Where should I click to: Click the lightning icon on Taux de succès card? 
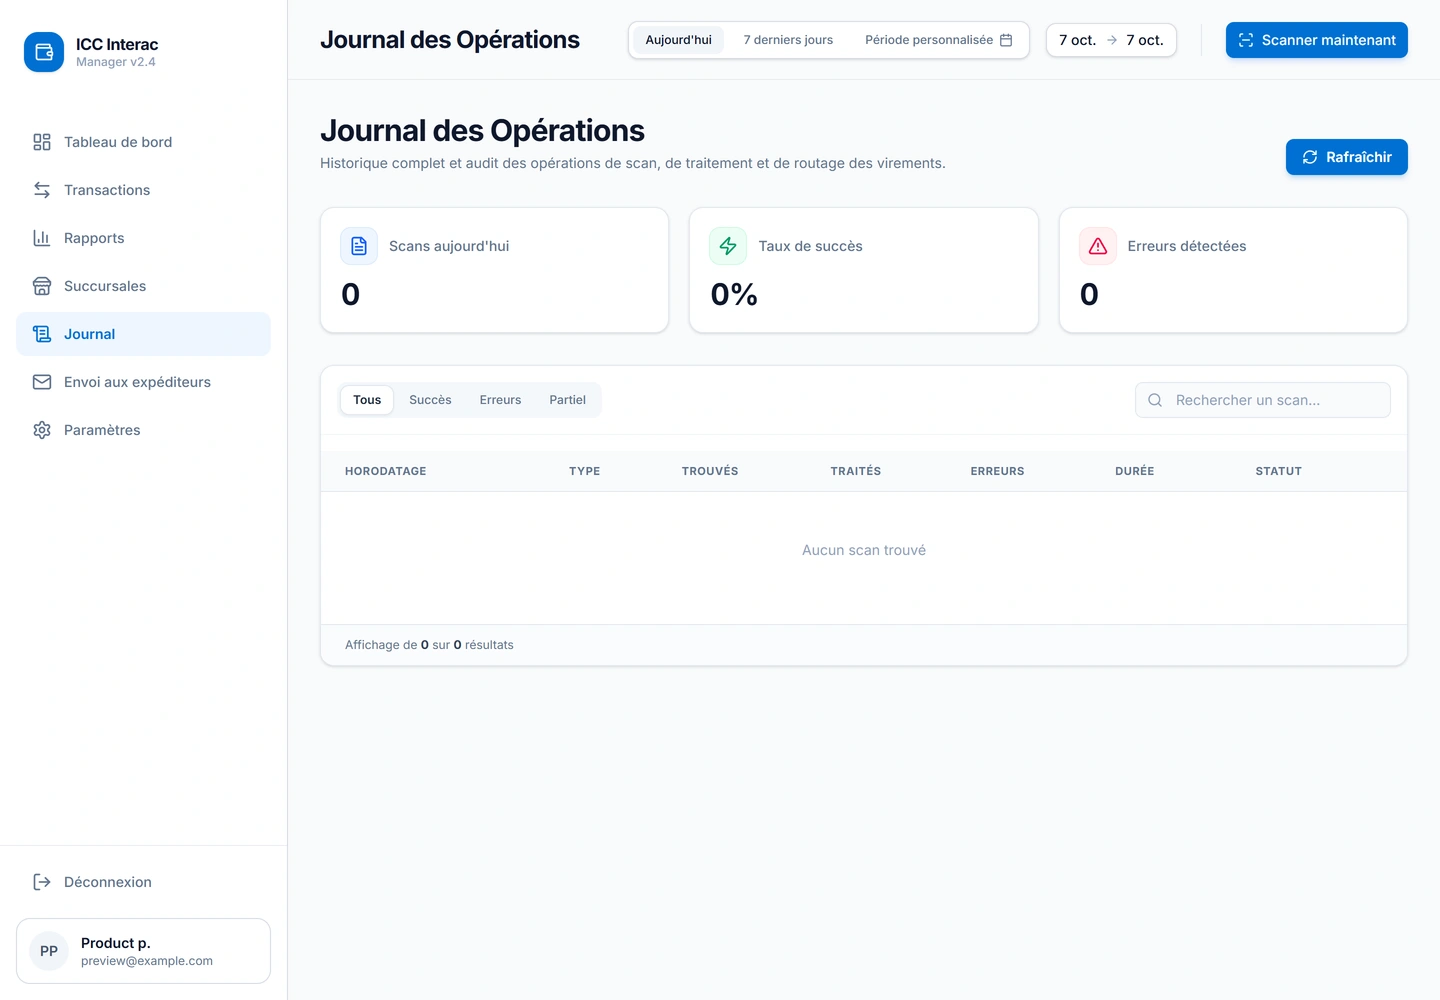(728, 246)
